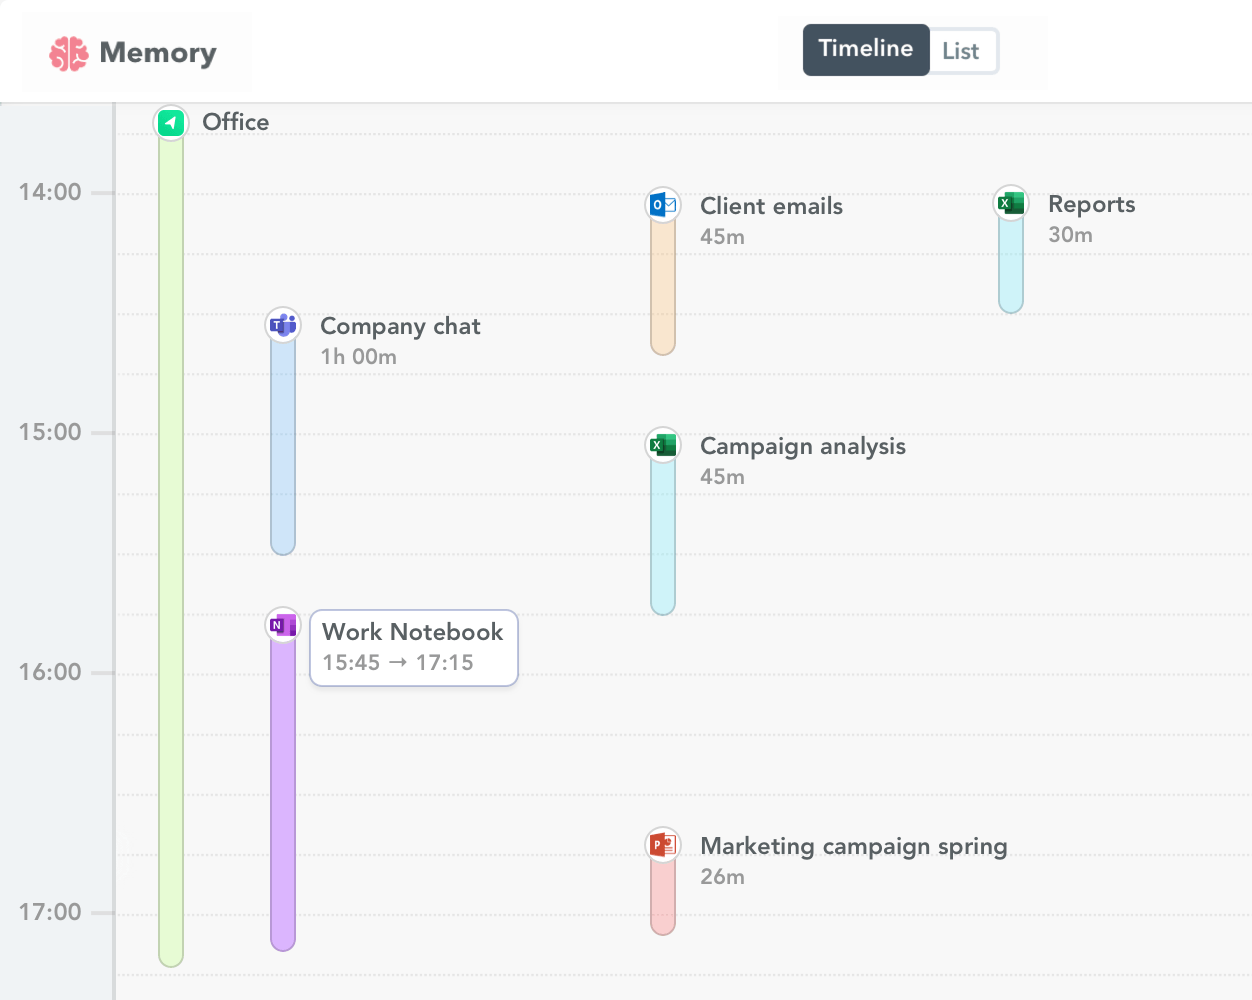Click the PowerPoint icon on Marketing campaign spring

(x=662, y=843)
